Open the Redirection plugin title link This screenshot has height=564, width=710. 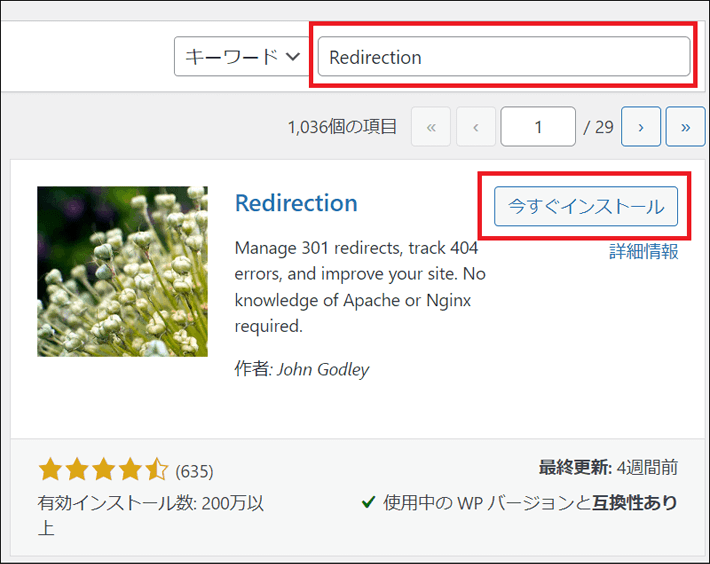[296, 203]
